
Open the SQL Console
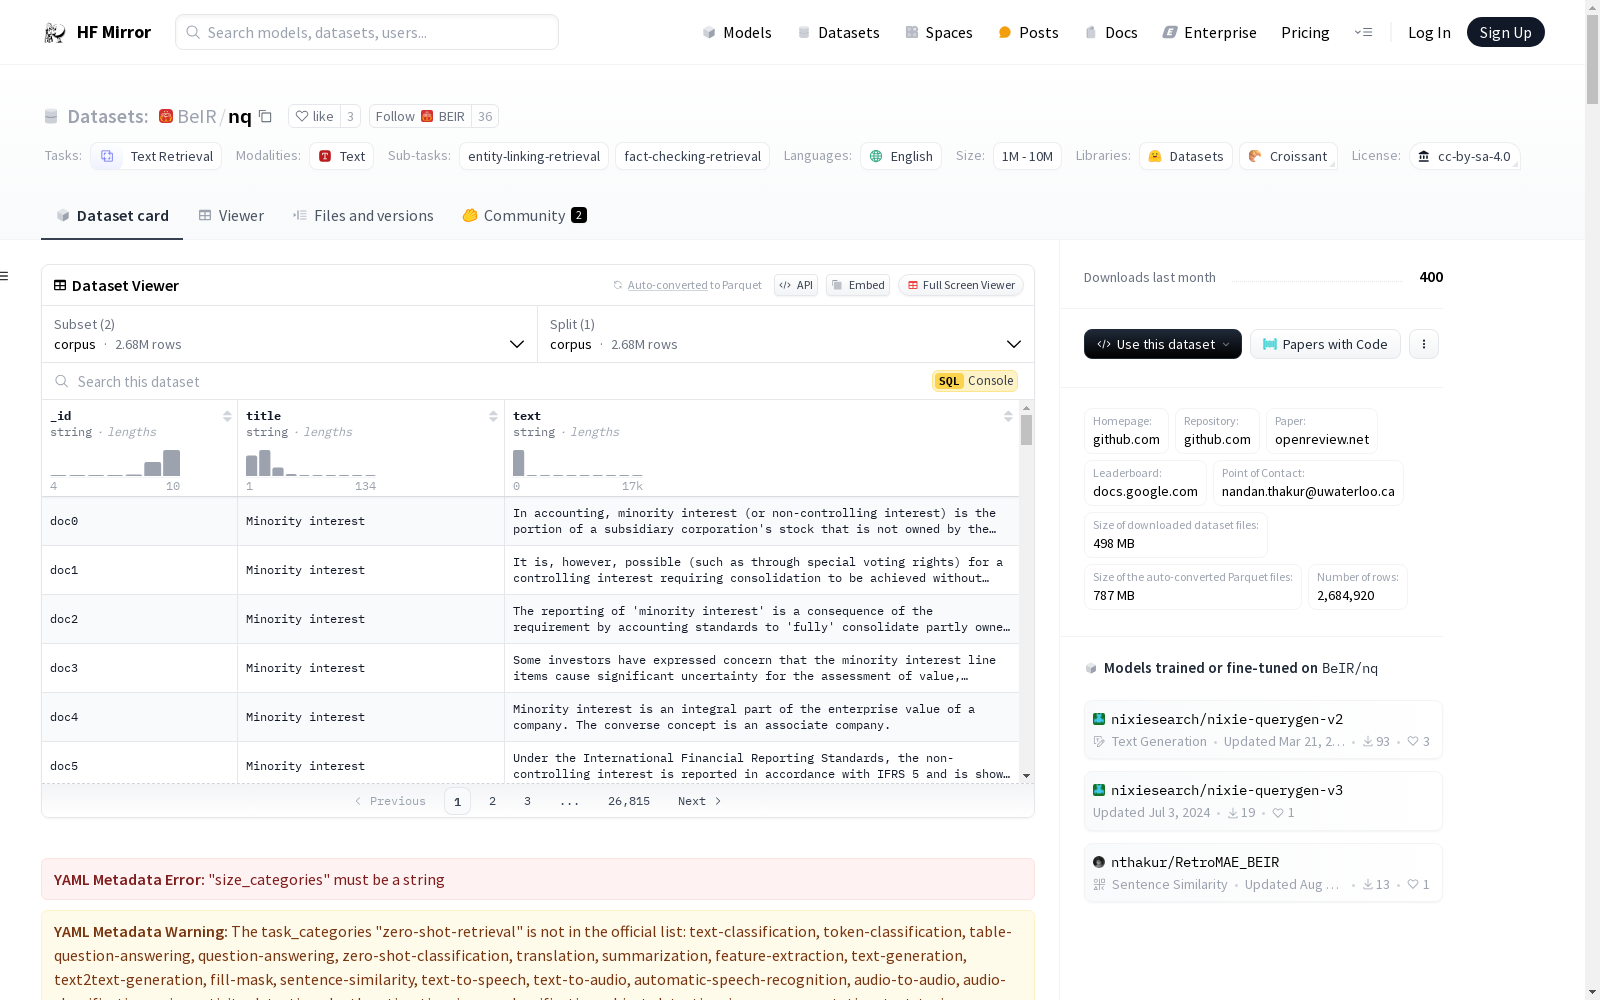975,381
